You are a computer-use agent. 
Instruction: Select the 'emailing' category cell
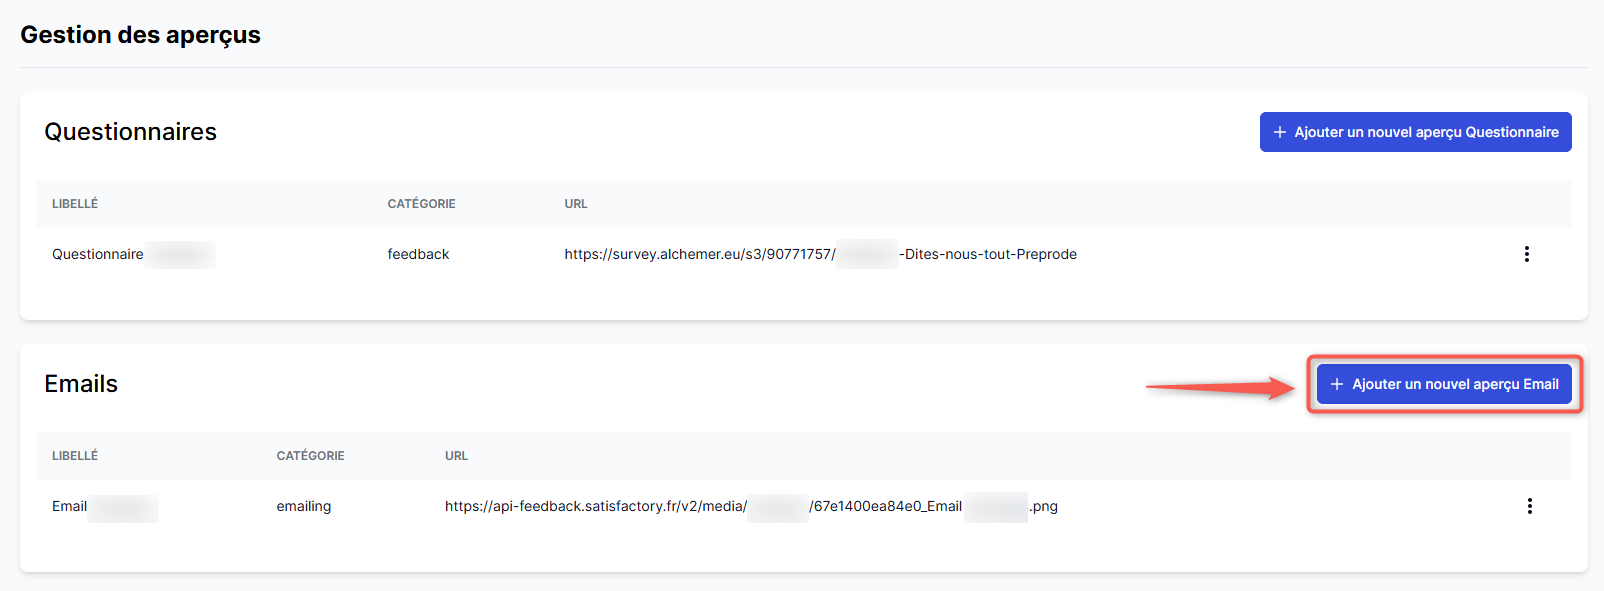(x=304, y=506)
